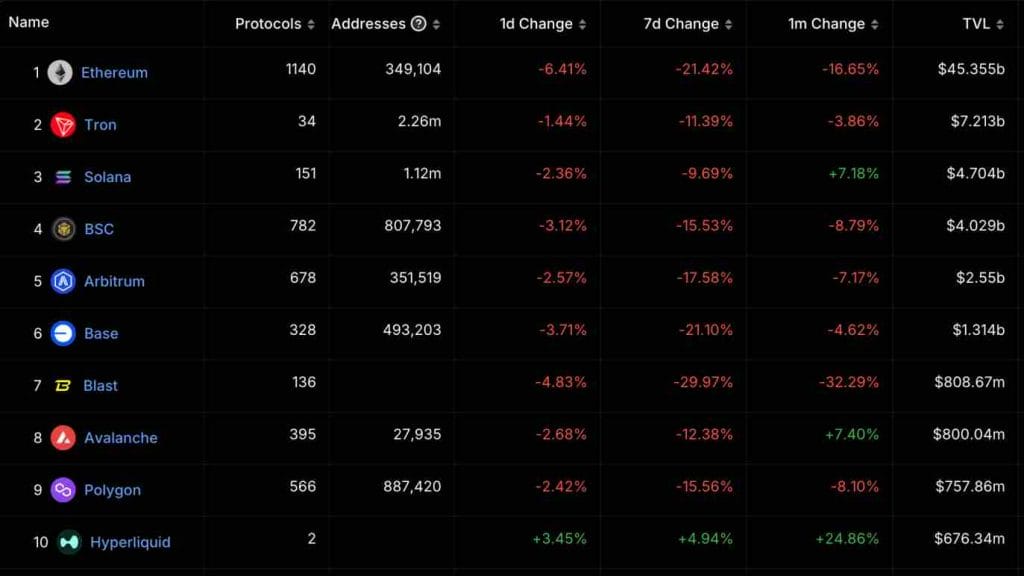Click the Solana logo icon
The width and height of the screenshot is (1024, 576).
tap(63, 177)
